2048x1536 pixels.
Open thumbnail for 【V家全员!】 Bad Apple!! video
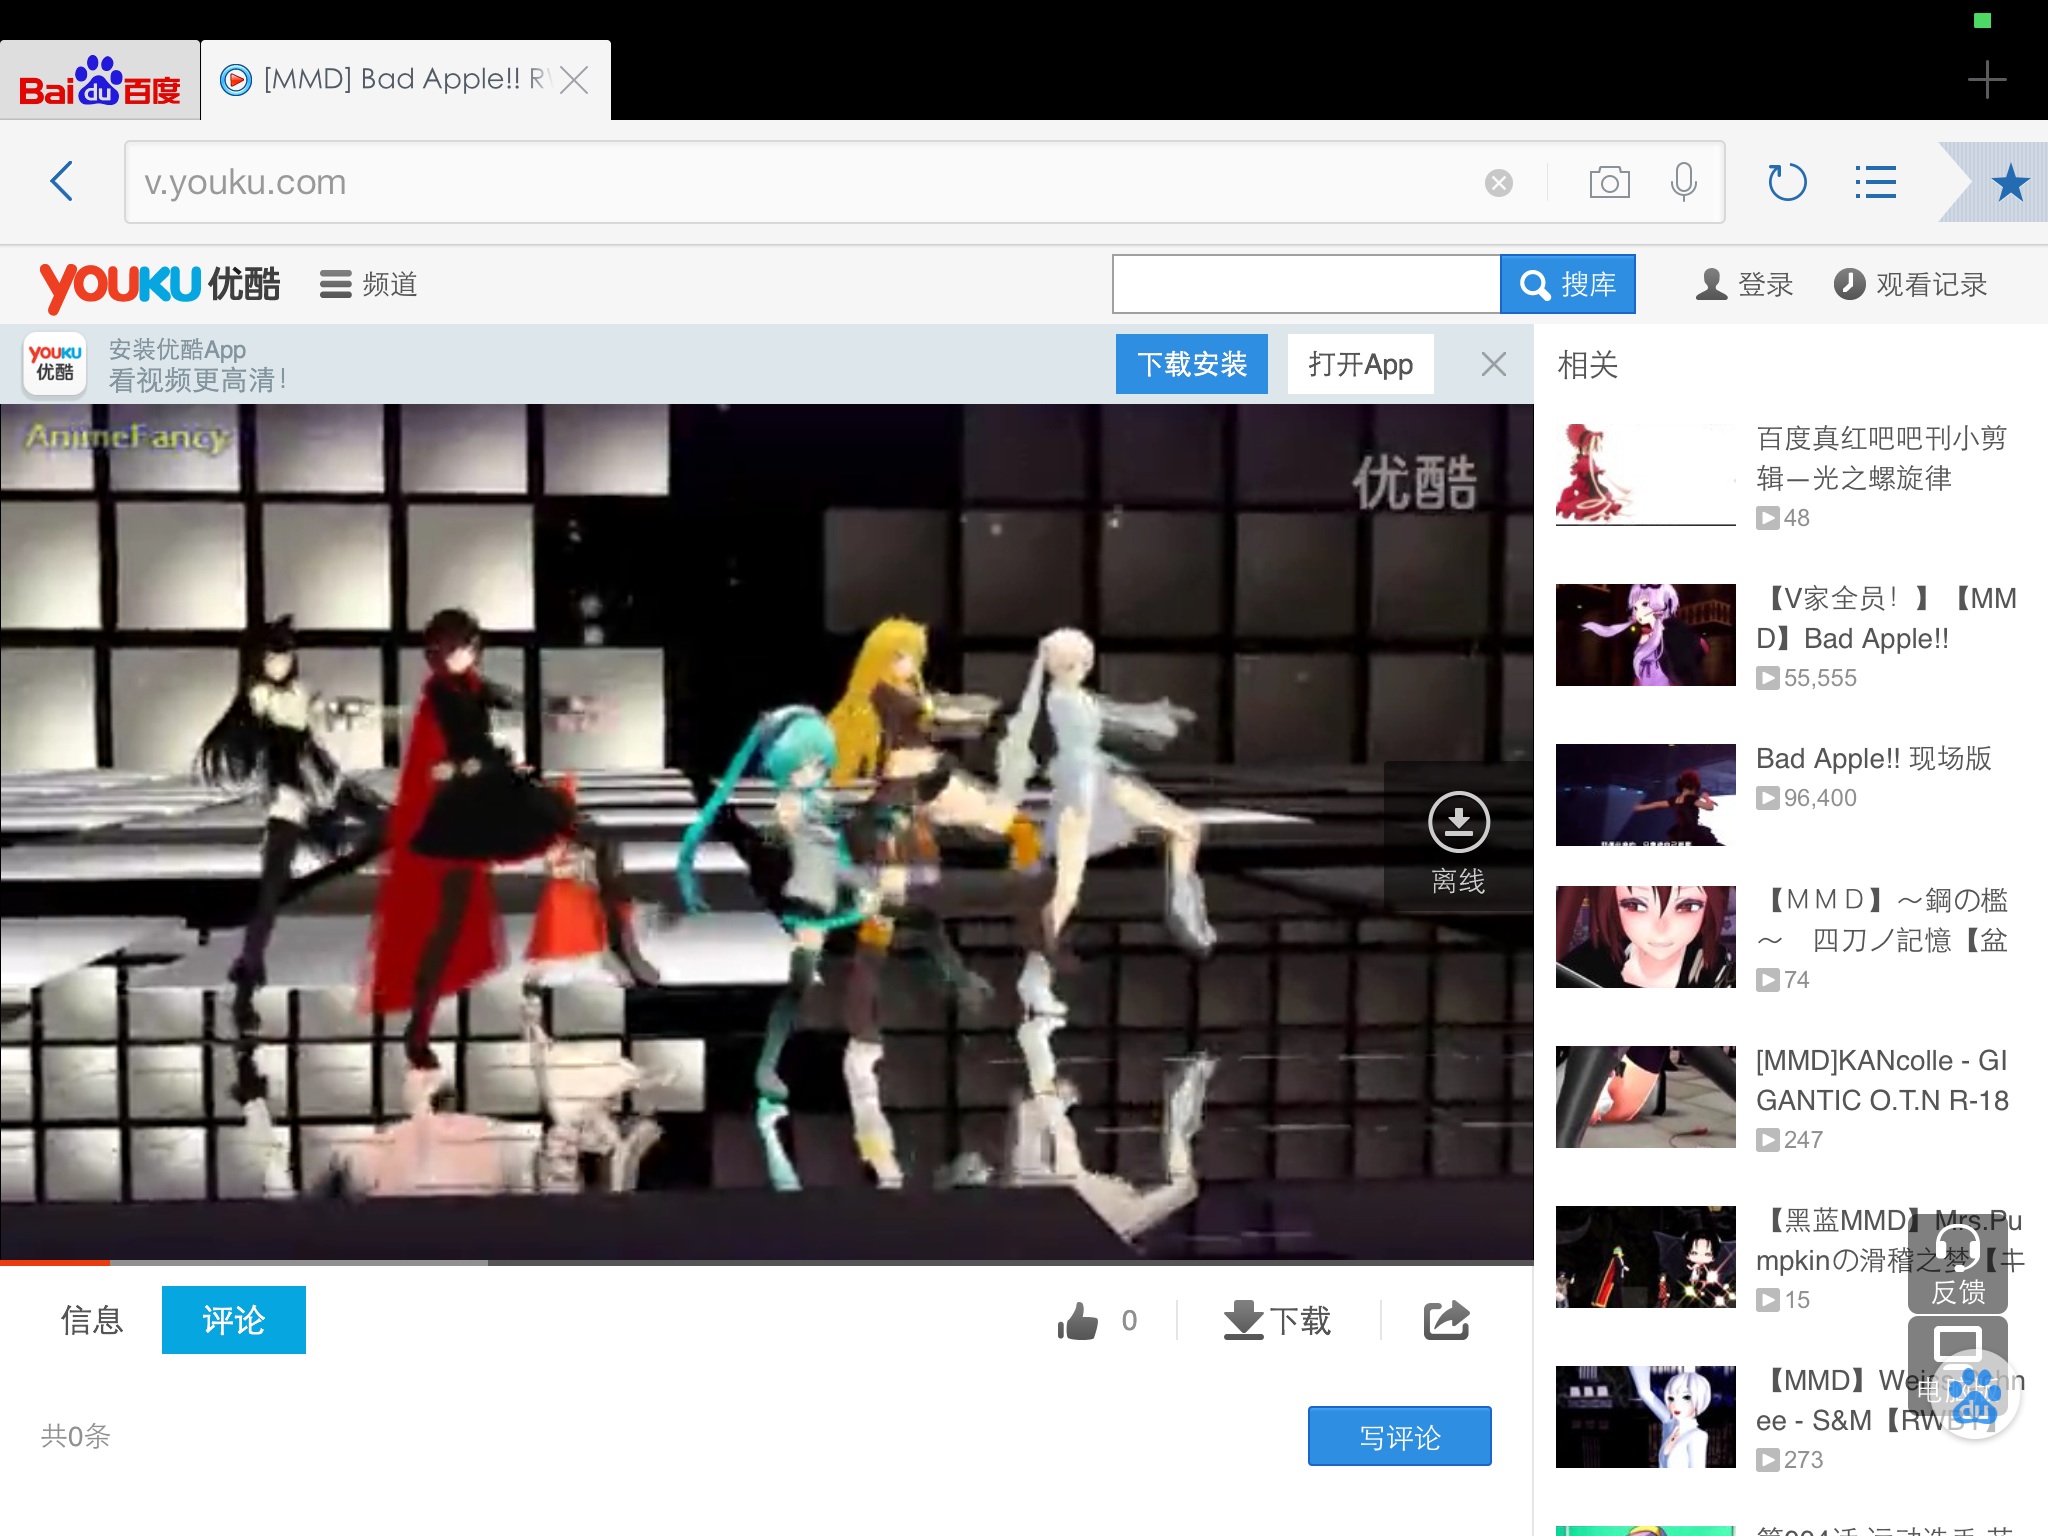tap(1645, 635)
